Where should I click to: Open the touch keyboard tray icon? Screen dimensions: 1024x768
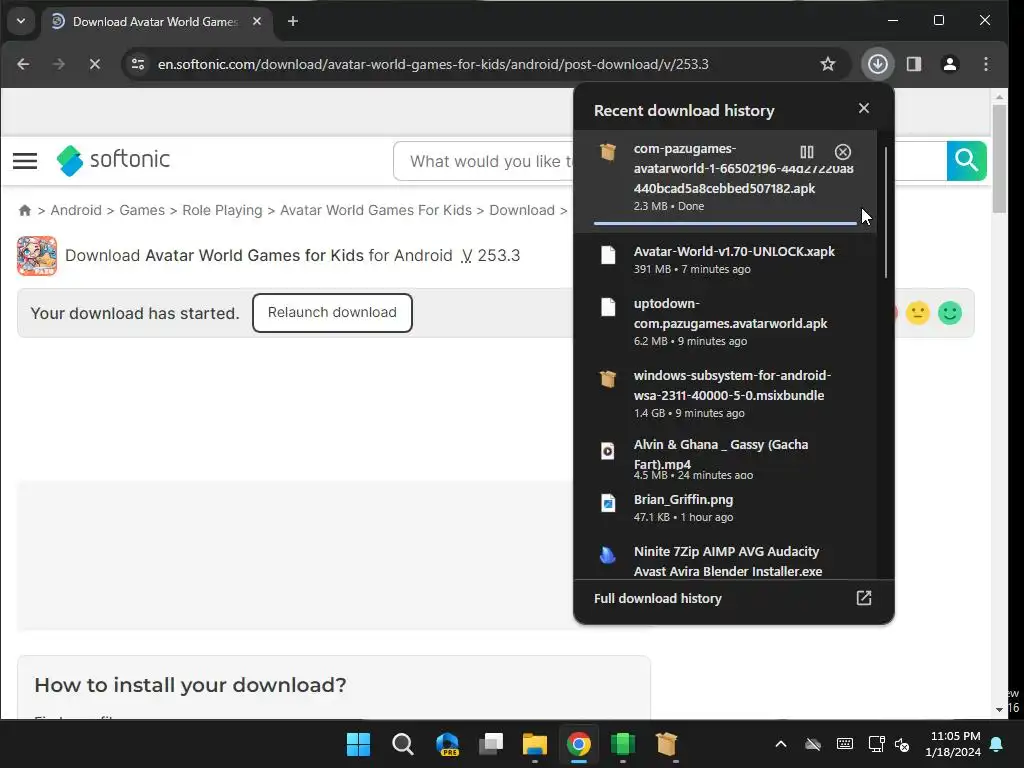(844, 744)
